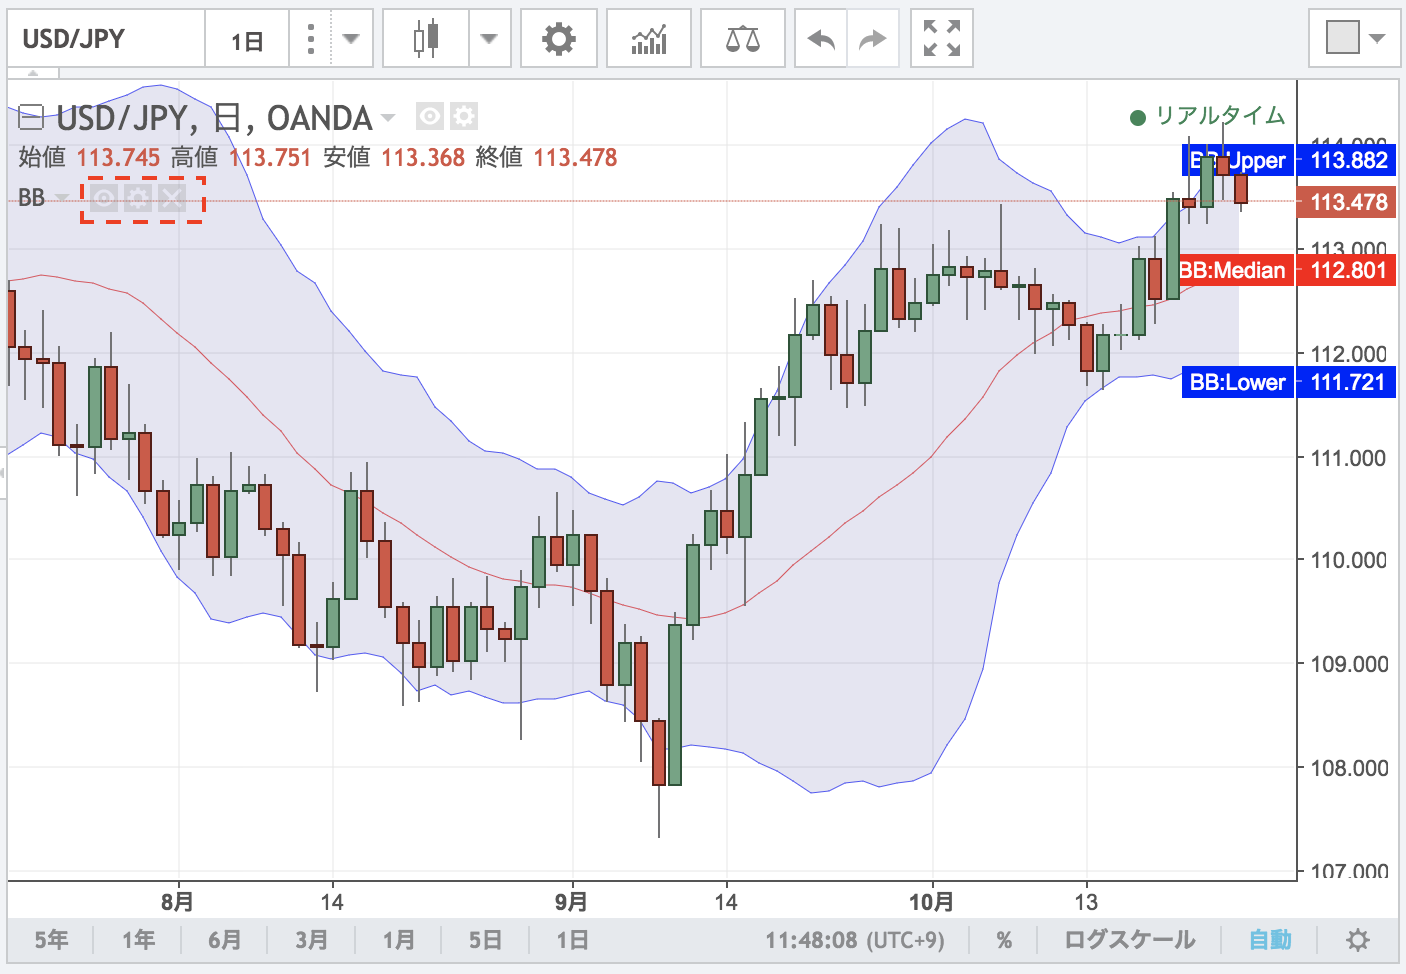1406x974 pixels.
Task: Open chart settings gear in top toolbar
Action: coord(559,39)
